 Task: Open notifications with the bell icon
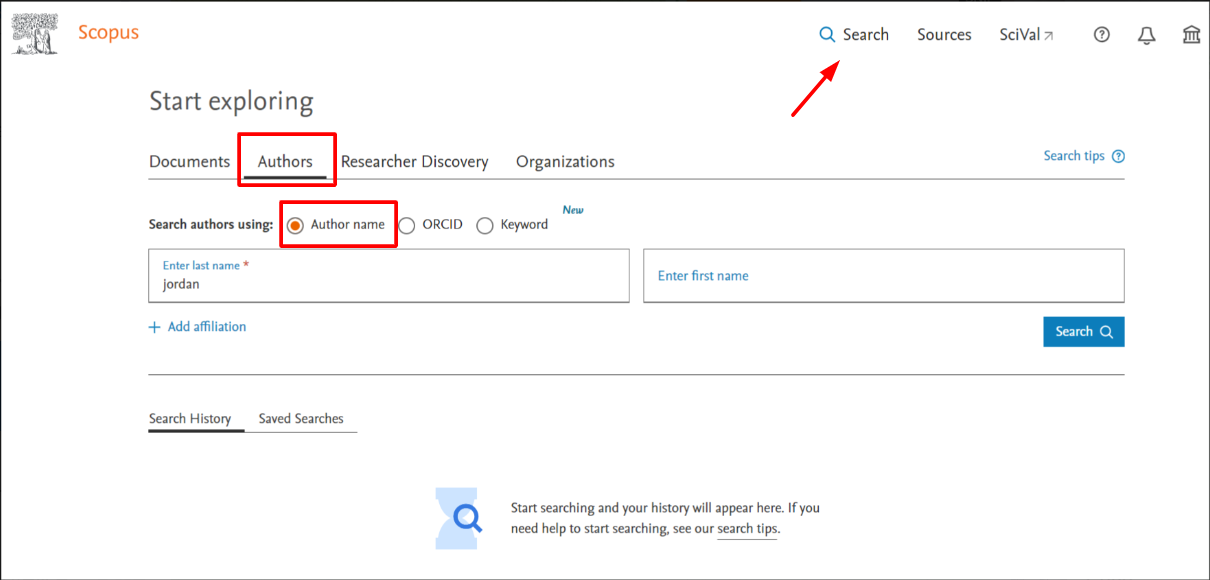point(1146,34)
